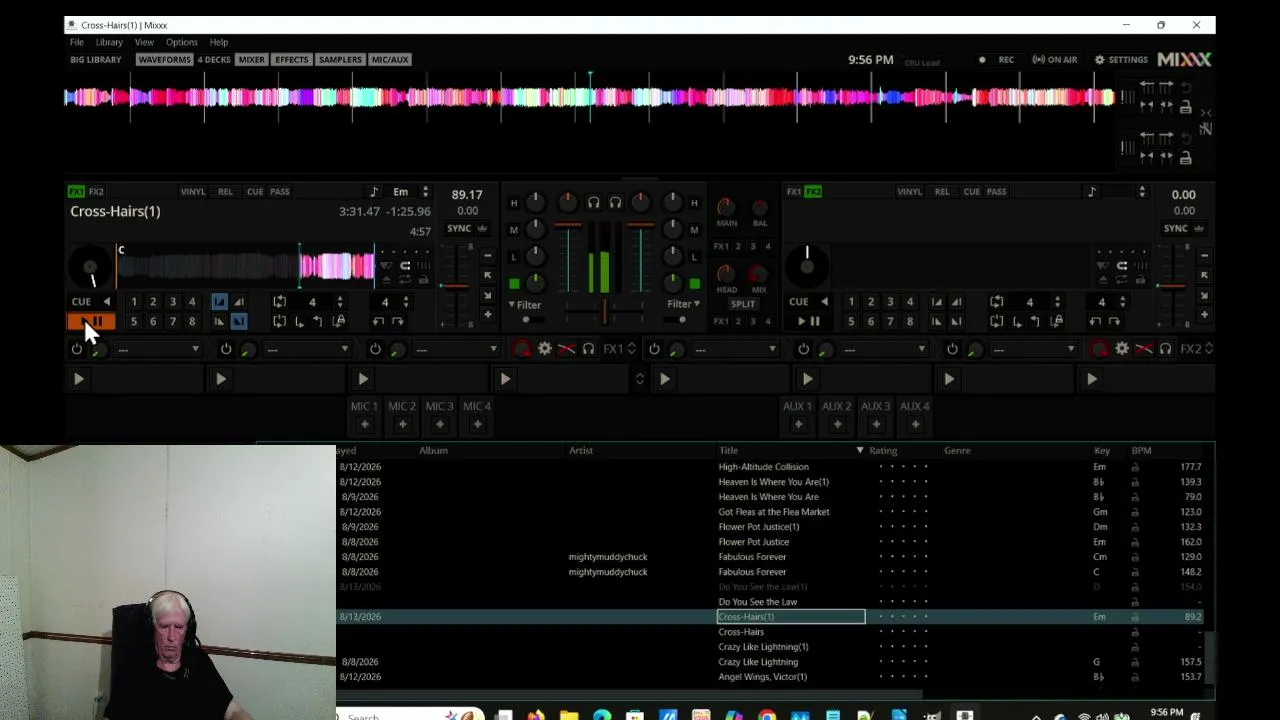Open the second FX1 effect selector dropdown
The height and width of the screenshot is (720, 1280).
click(307, 349)
